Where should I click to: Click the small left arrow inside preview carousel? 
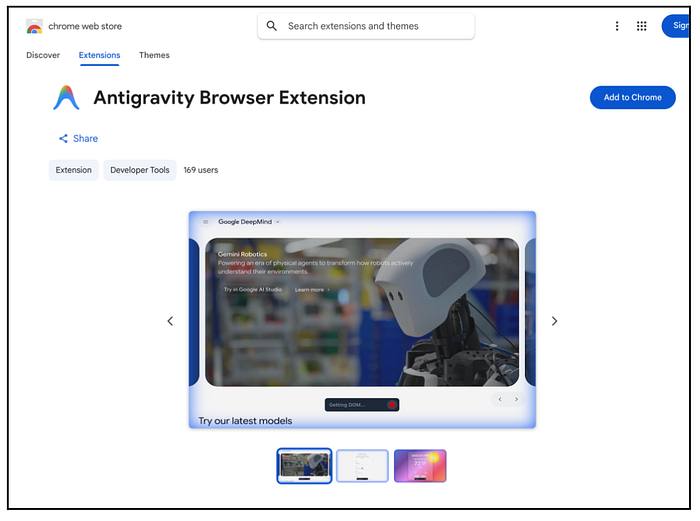click(x=500, y=399)
